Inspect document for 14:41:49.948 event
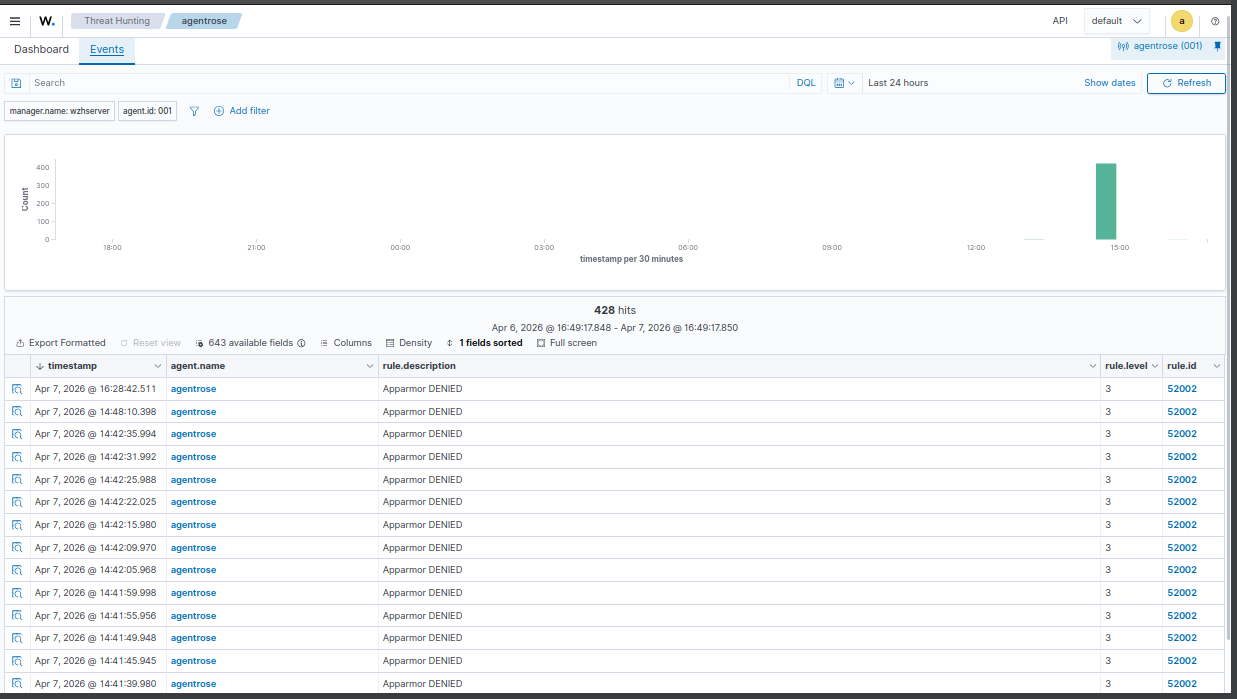This screenshot has height=699, width=1237. tap(17, 638)
